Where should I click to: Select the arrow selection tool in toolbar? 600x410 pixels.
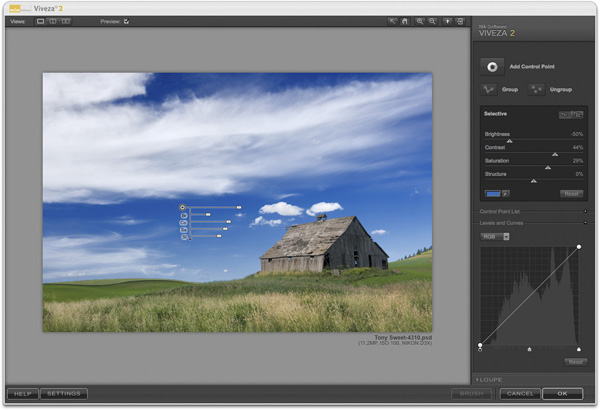[x=393, y=20]
